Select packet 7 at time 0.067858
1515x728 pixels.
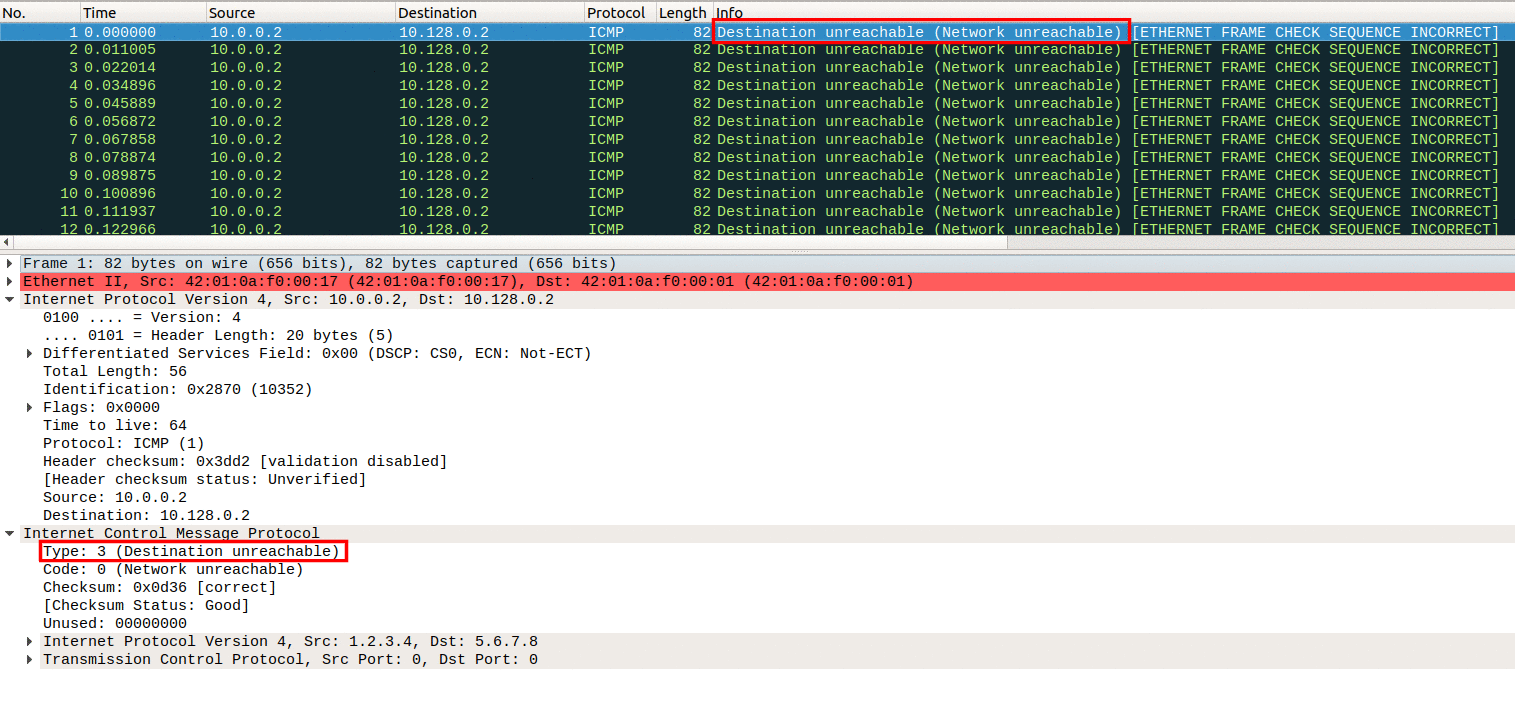757,140
